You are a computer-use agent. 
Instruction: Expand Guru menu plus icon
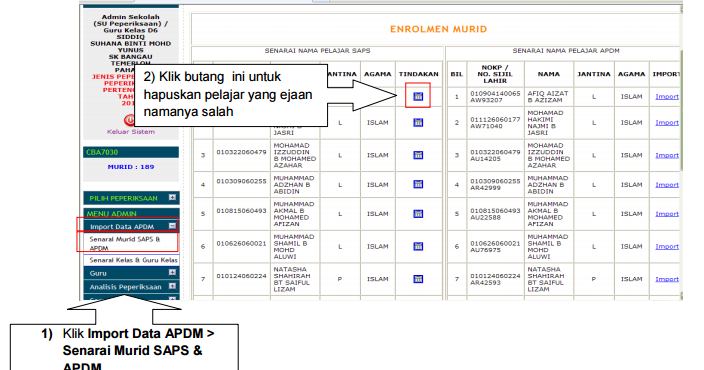click(172, 273)
